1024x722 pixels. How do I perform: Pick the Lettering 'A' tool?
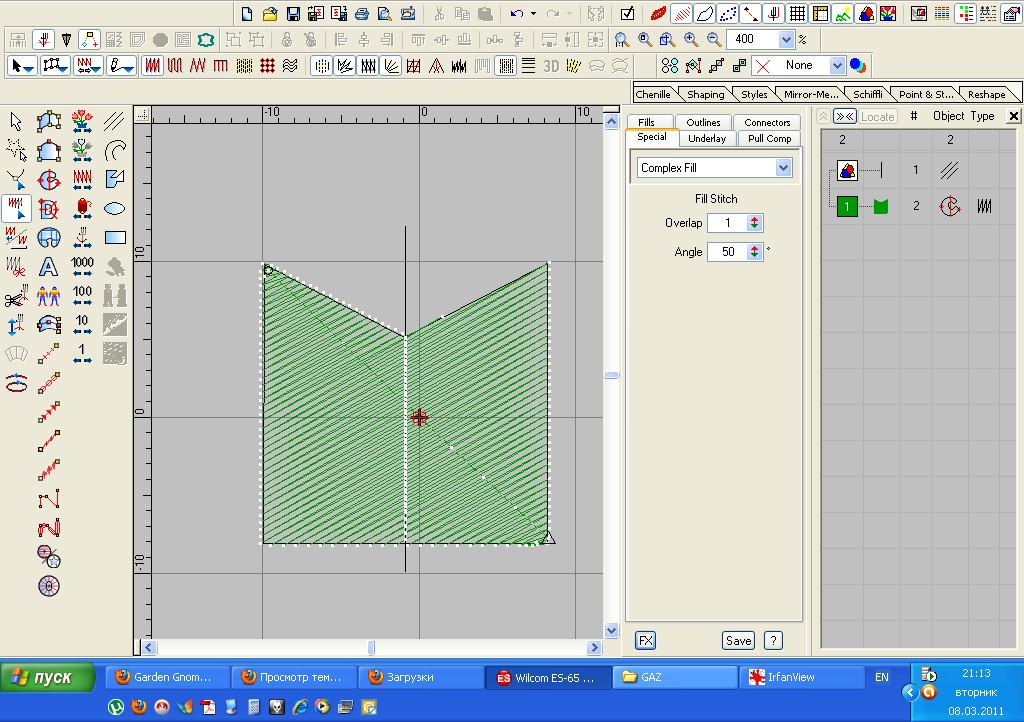tap(48, 267)
